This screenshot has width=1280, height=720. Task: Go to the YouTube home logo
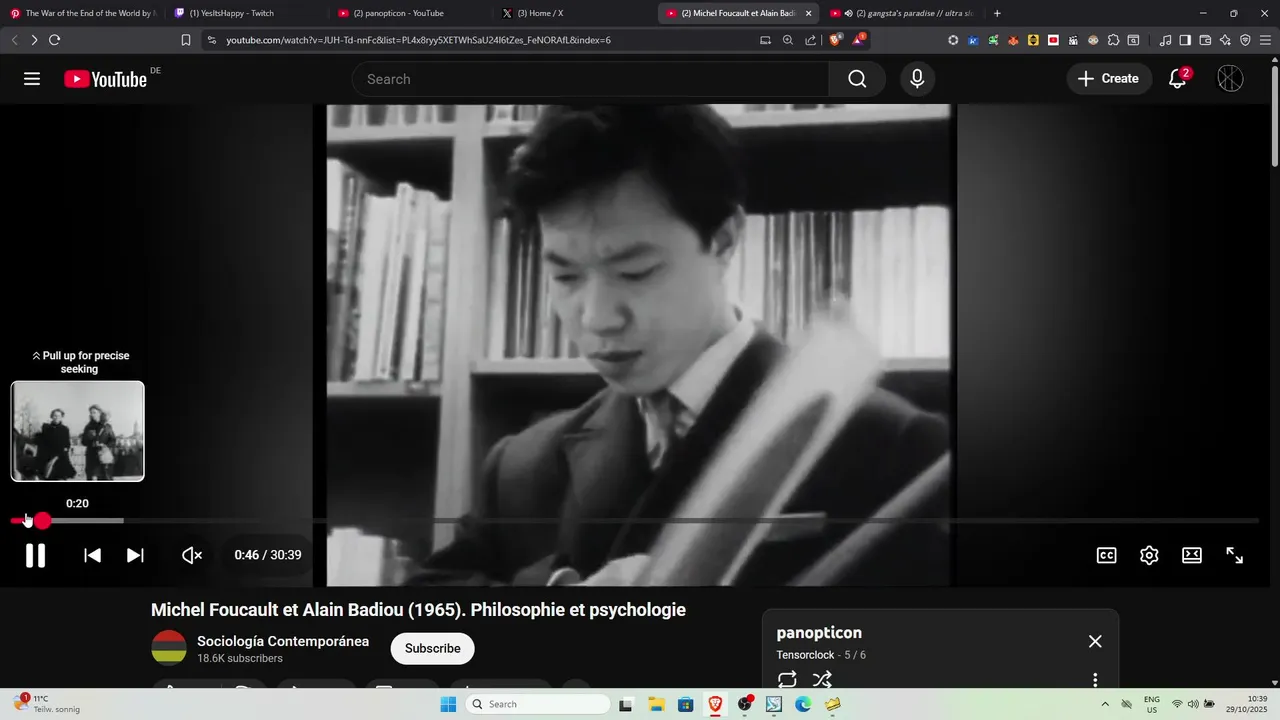105,79
